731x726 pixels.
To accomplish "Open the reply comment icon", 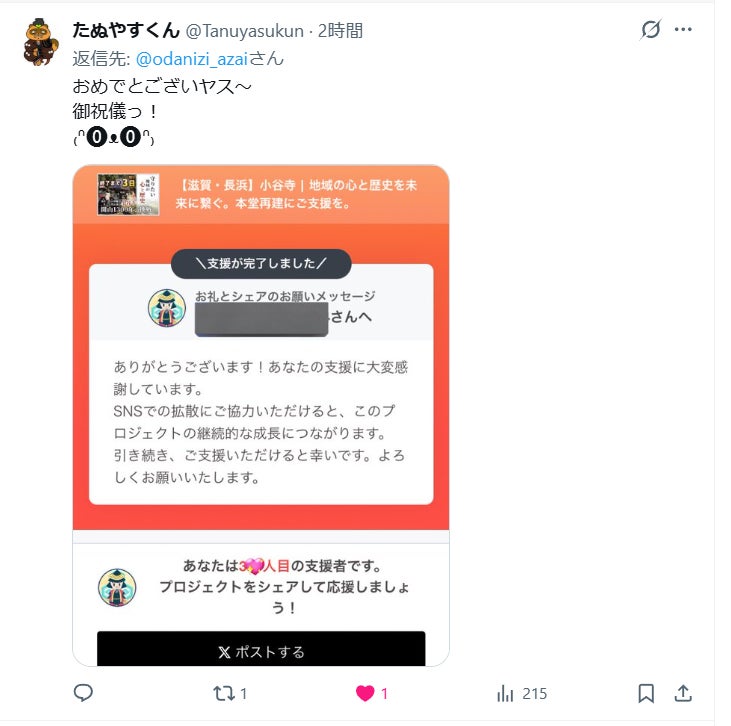I will pos(83,693).
